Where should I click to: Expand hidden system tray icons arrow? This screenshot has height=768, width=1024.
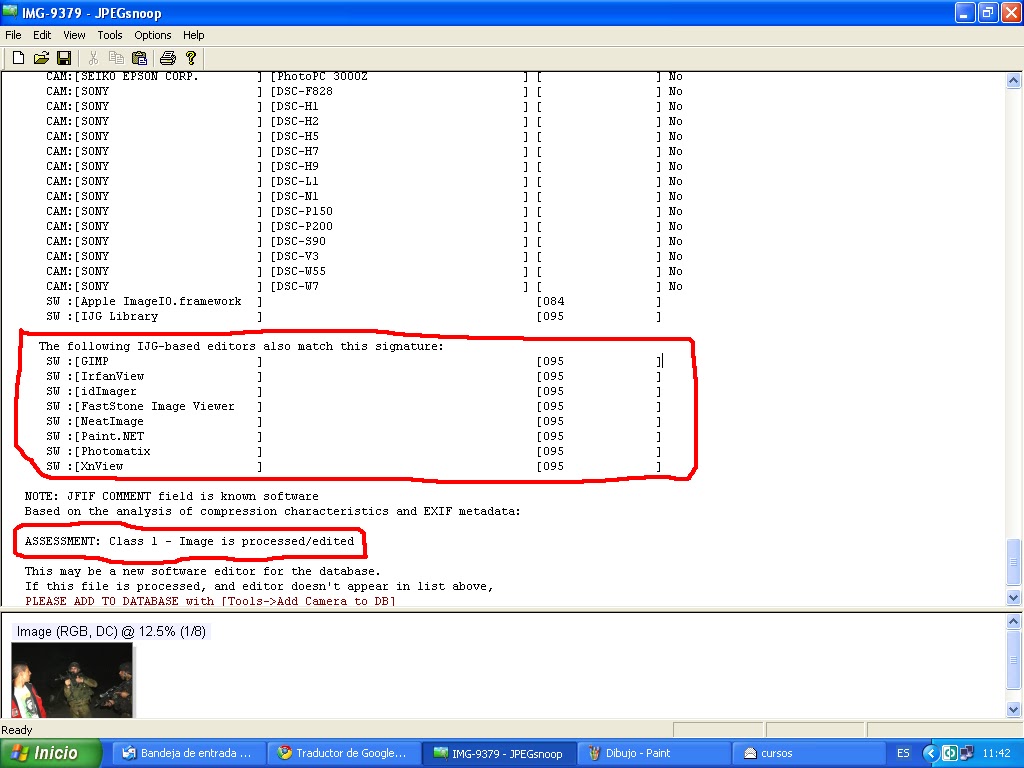pyautogui.click(x=931, y=753)
